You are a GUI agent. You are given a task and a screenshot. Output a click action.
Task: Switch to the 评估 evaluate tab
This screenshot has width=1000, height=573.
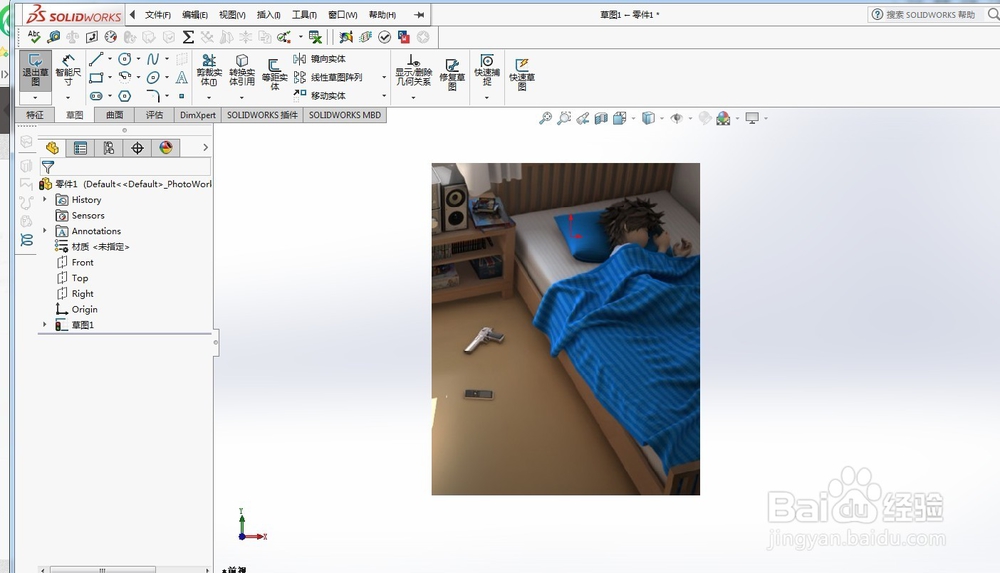pos(154,115)
